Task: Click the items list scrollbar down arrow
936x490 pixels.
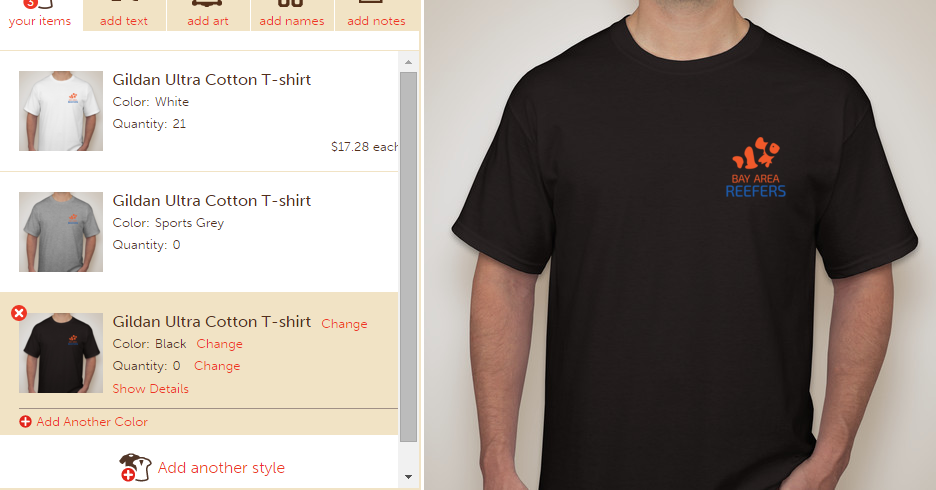Action: click(x=408, y=476)
